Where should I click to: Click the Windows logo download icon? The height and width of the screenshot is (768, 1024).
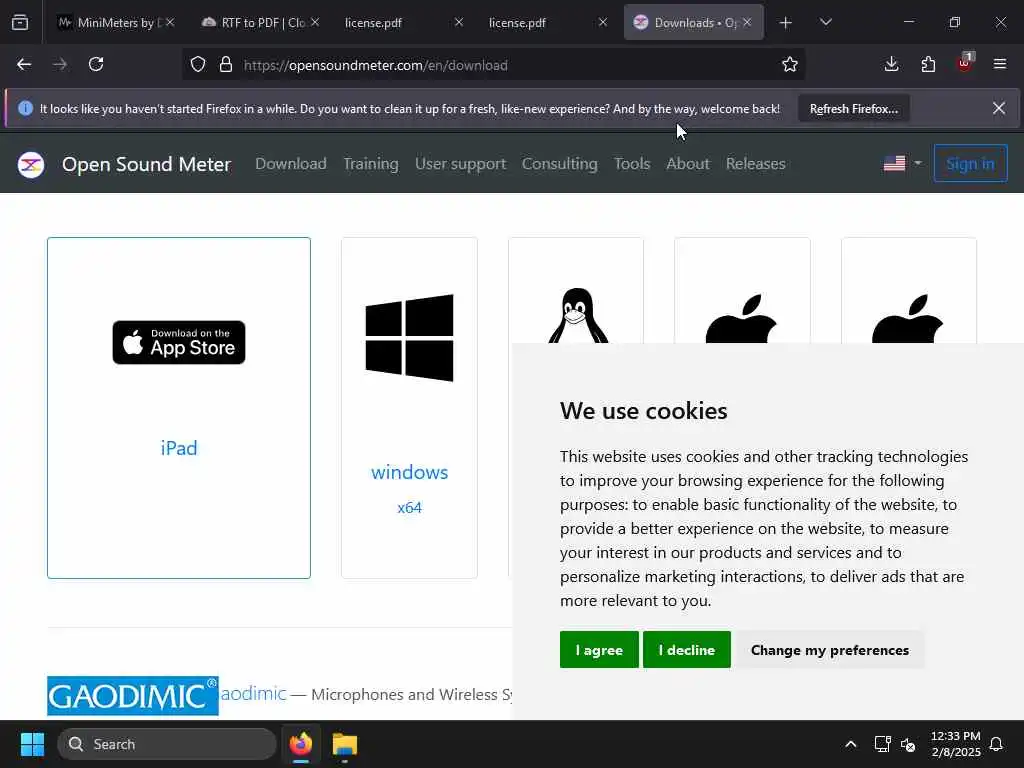[409, 338]
